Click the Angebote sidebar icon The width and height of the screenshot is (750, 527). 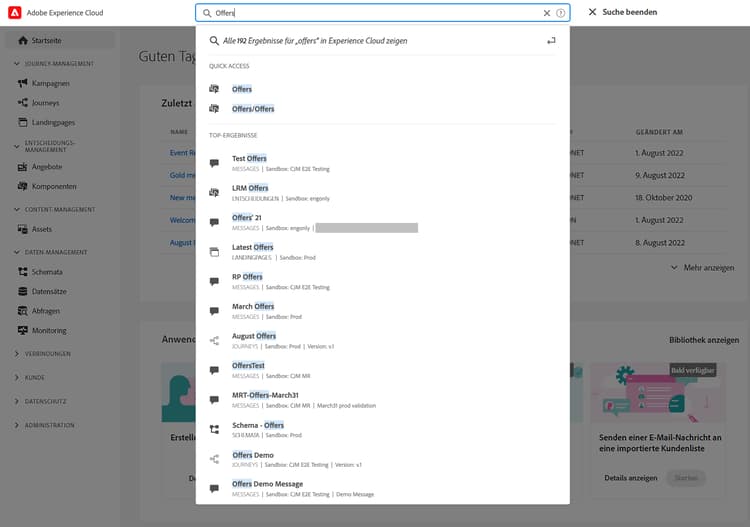(x=22, y=167)
